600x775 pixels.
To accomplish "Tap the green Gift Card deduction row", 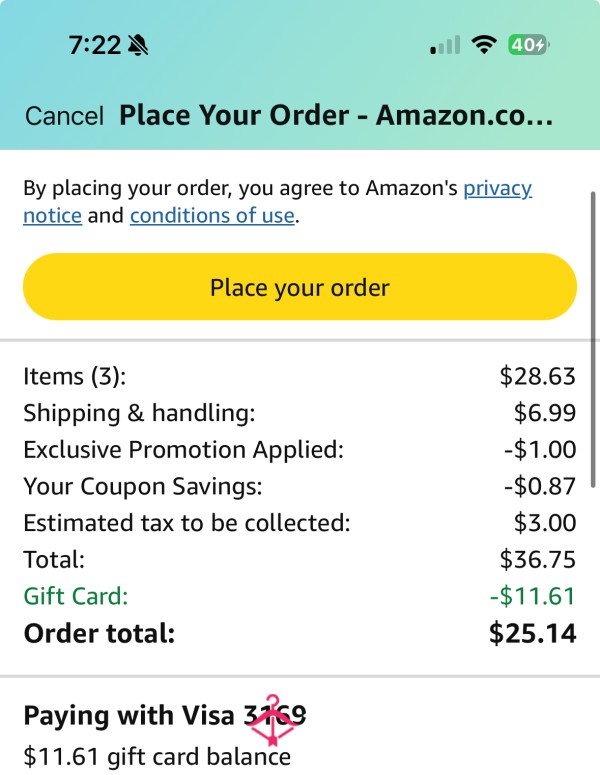I will click(300, 596).
